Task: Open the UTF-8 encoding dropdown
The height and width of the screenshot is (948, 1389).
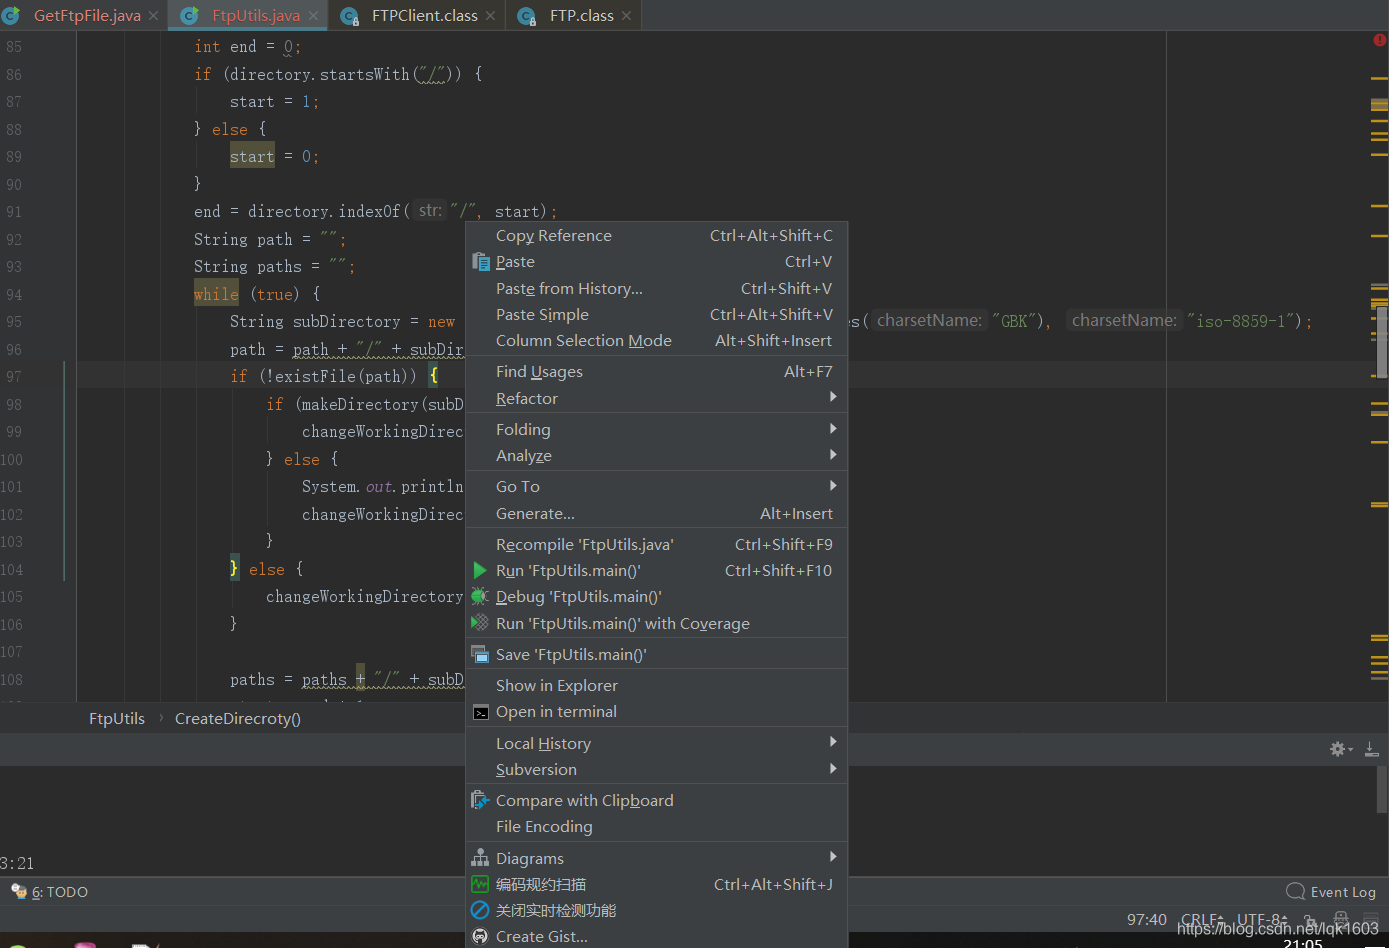Action: coord(1259,919)
